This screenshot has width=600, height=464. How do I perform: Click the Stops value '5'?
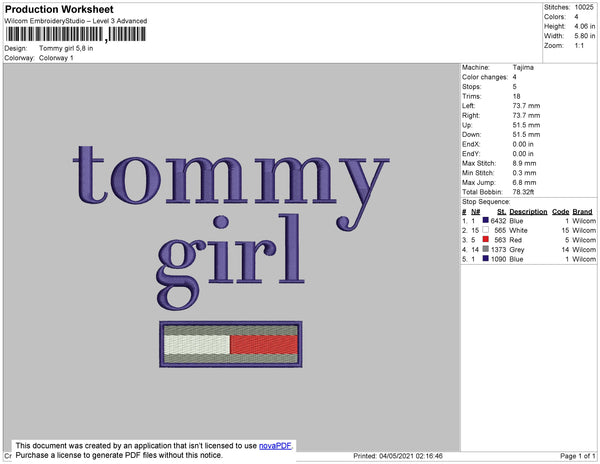(514, 86)
